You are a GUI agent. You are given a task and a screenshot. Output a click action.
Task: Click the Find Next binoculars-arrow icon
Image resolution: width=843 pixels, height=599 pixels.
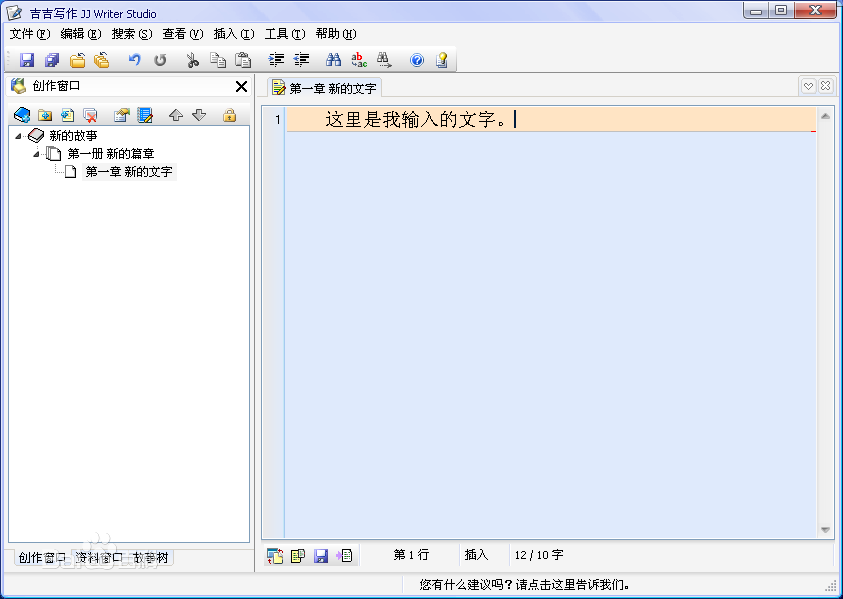tap(384, 60)
